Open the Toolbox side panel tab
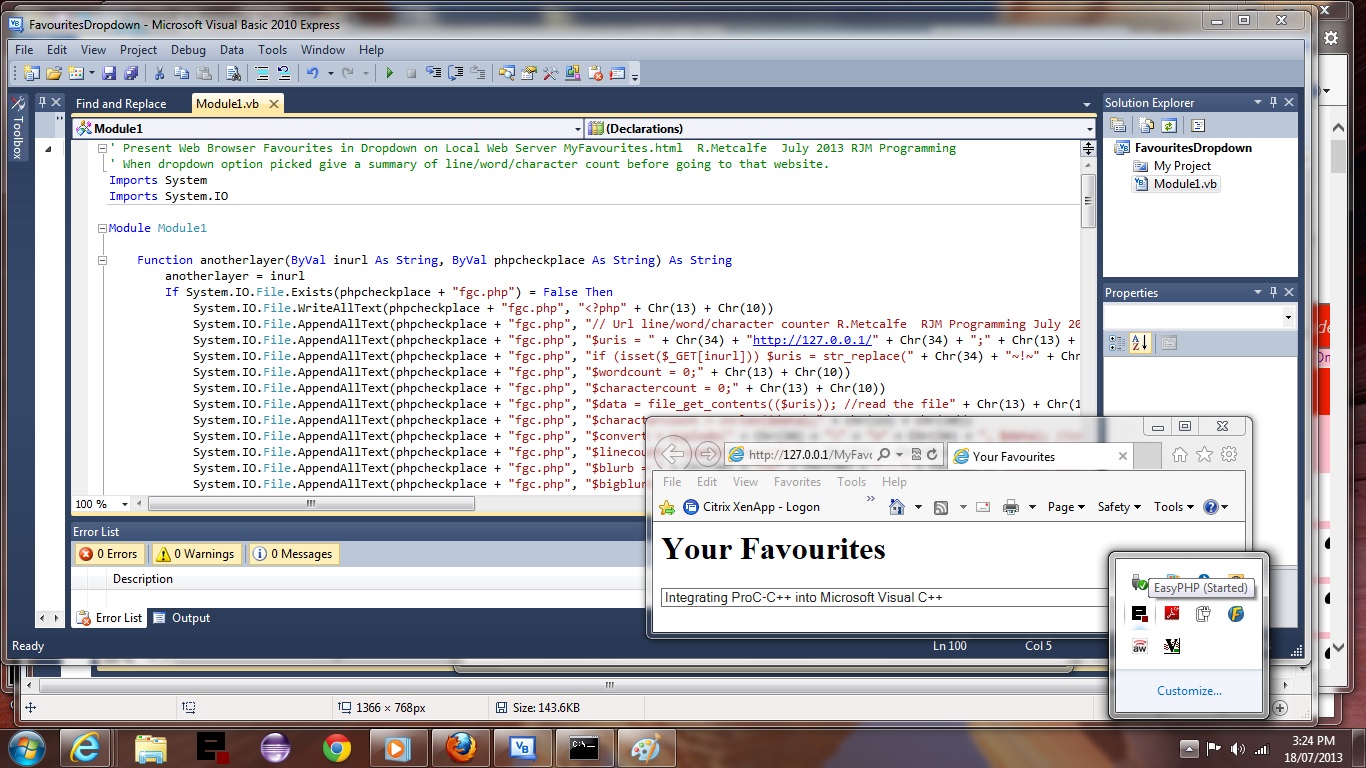 (17, 130)
